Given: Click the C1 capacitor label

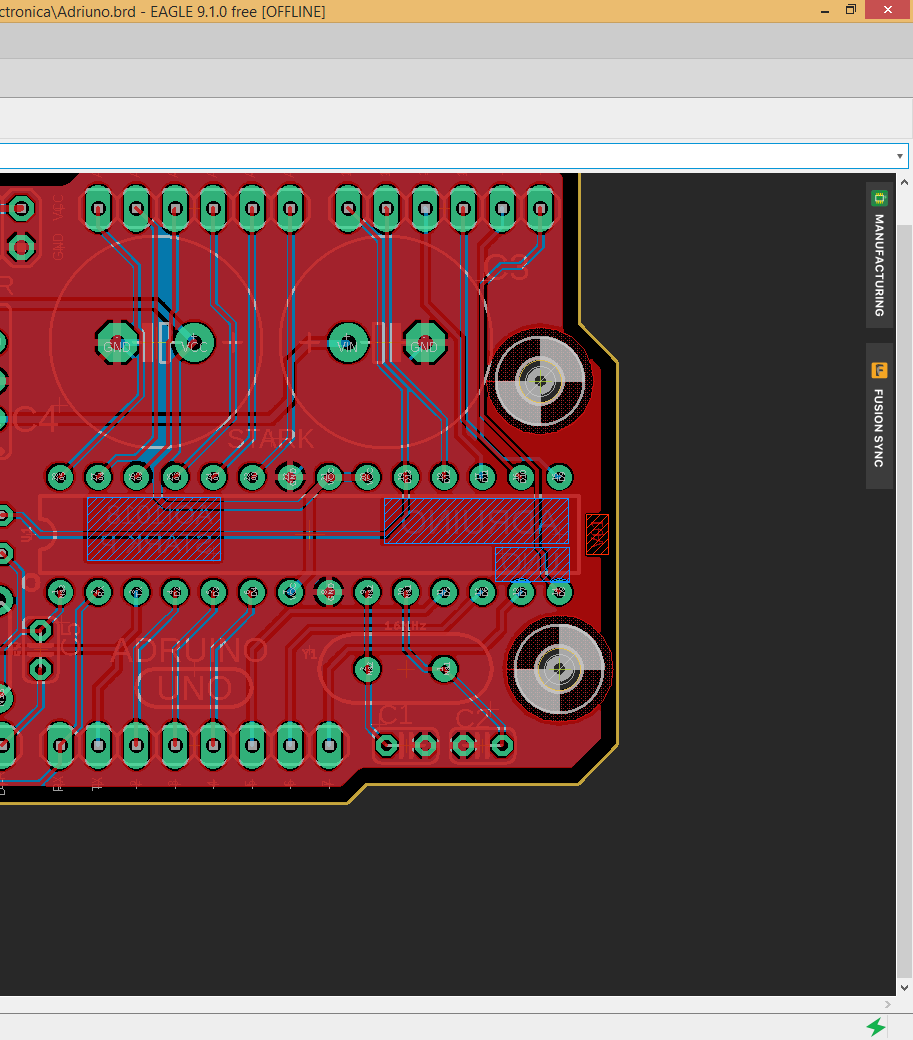Looking at the screenshot, I should [396, 715].
